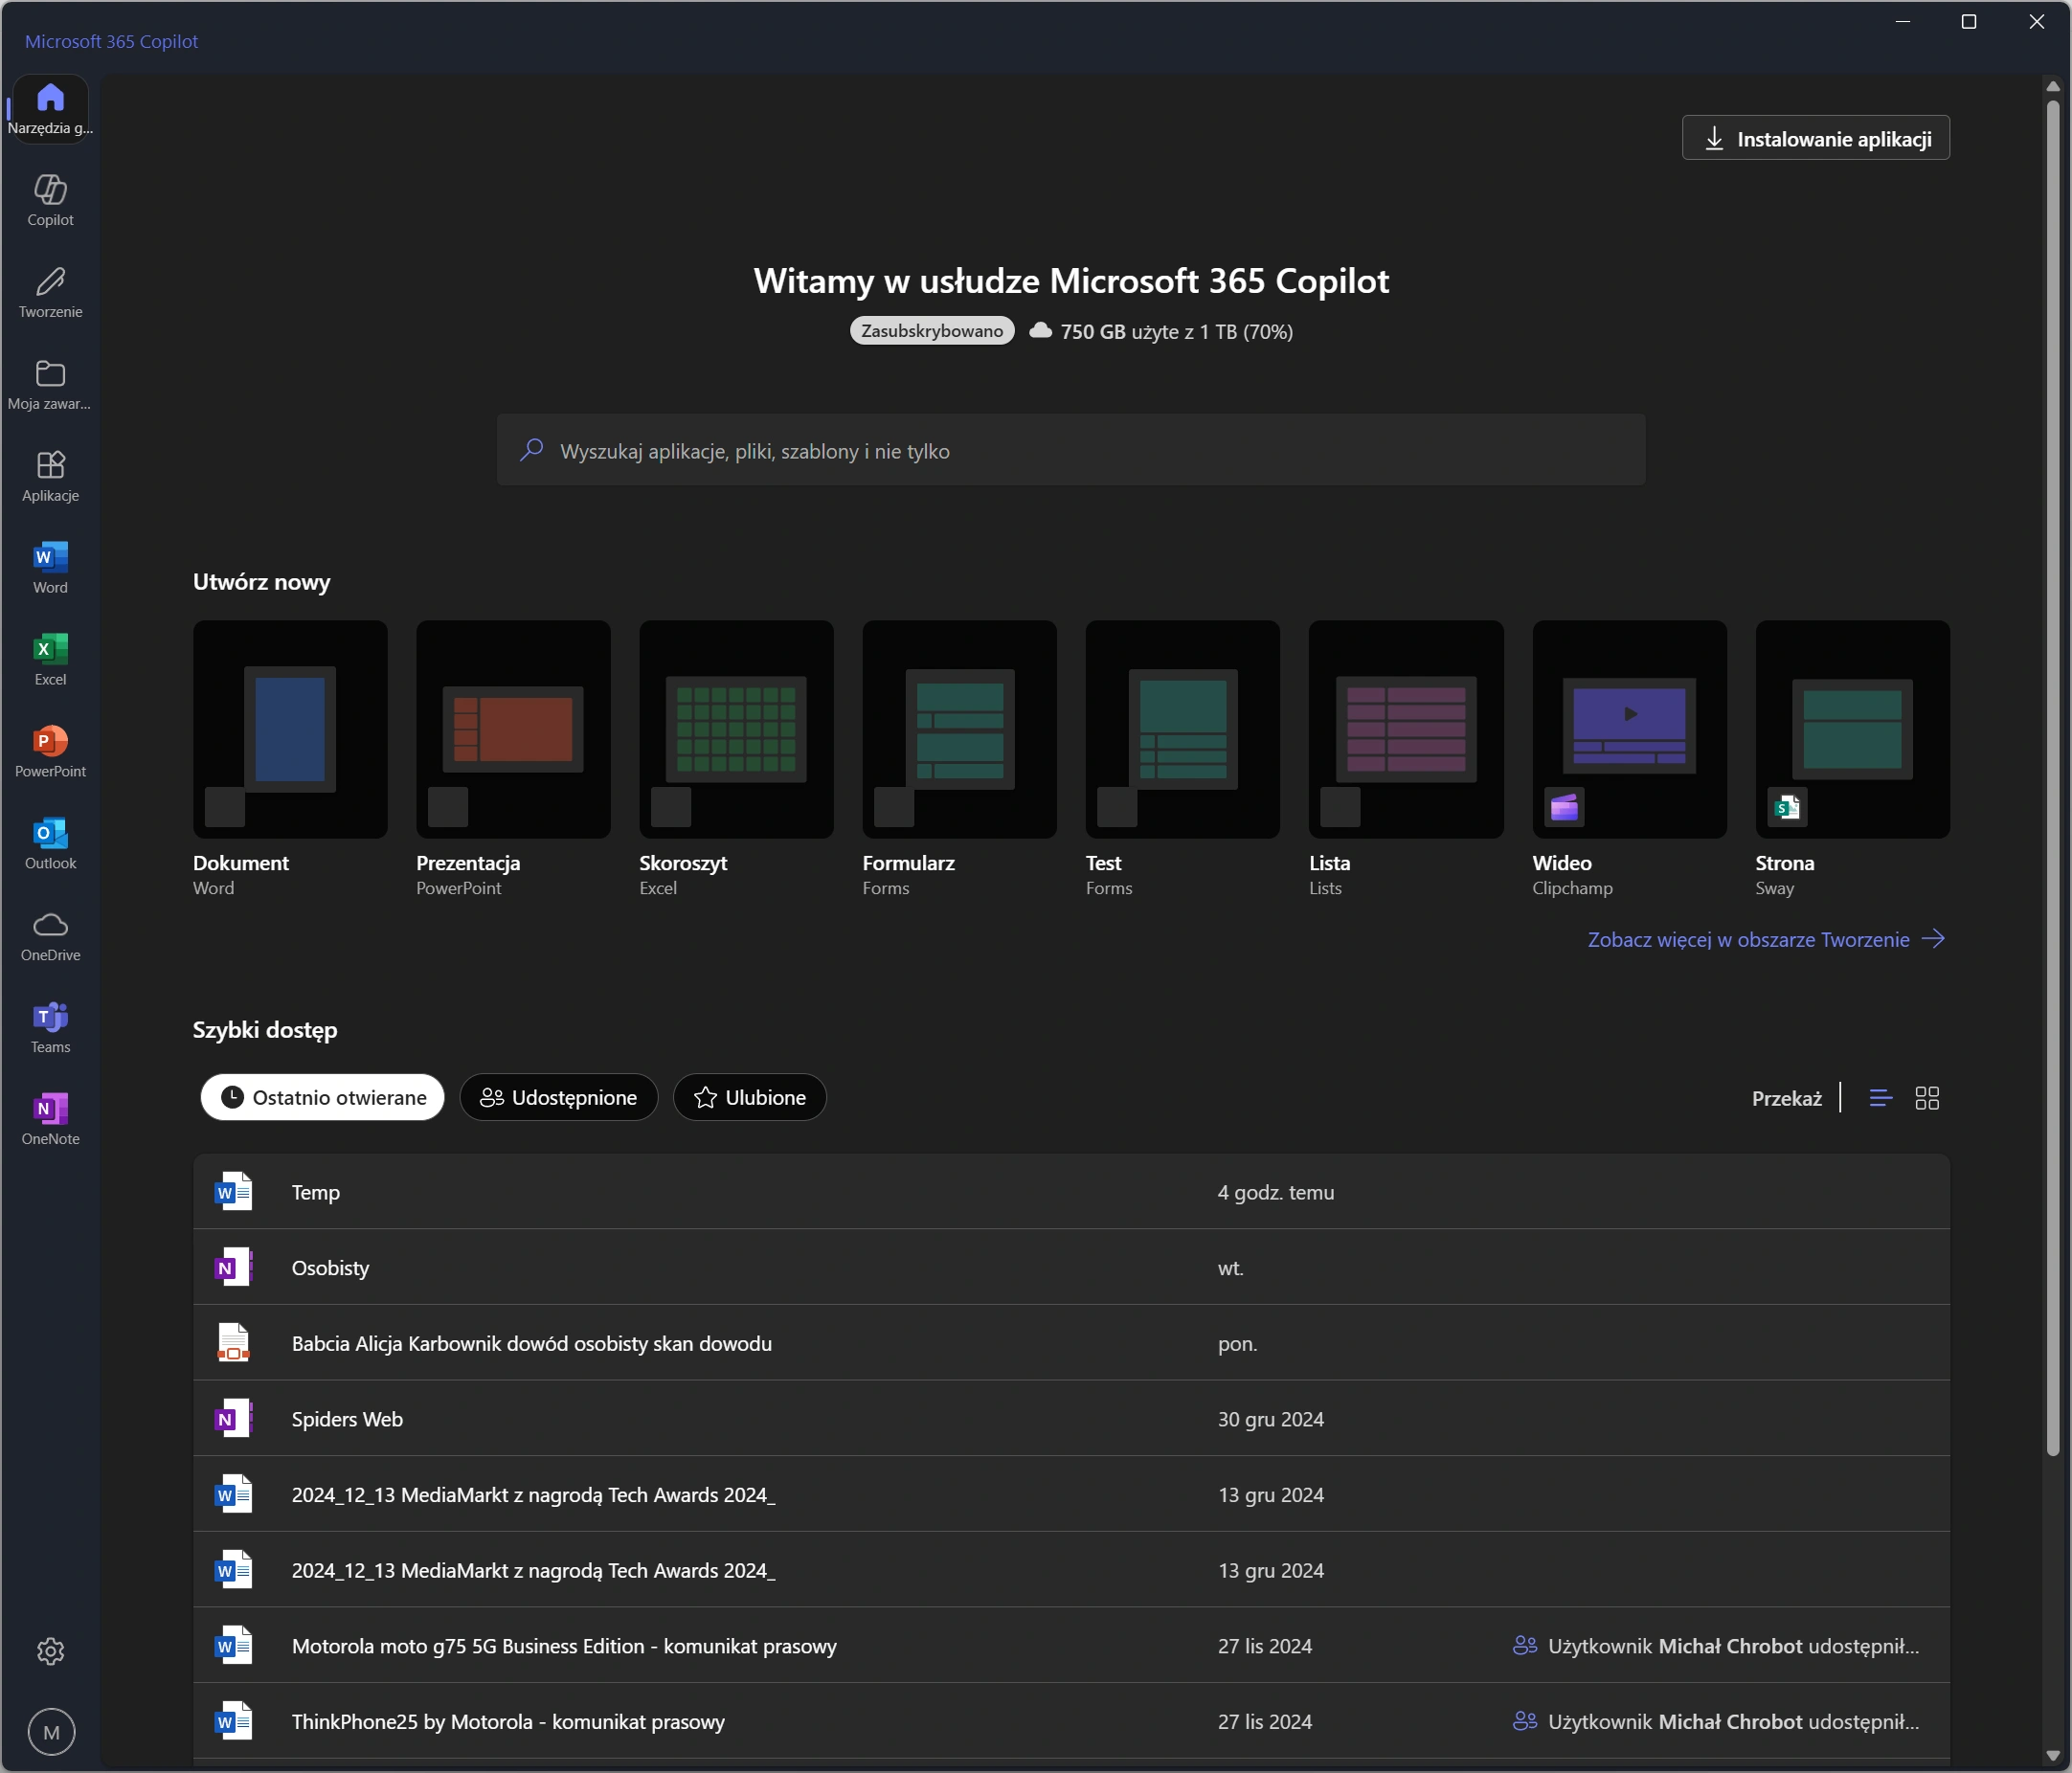Click the 750 GB storage usage text

coord(1177,332)
